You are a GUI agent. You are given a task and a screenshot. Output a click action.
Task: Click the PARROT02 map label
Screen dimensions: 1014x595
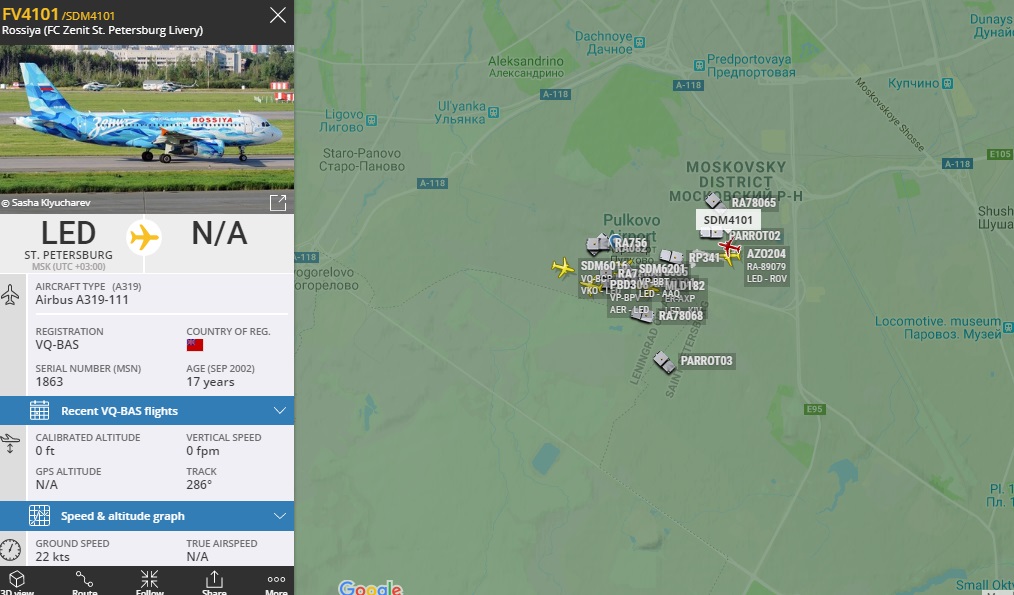tap(755, 236)
